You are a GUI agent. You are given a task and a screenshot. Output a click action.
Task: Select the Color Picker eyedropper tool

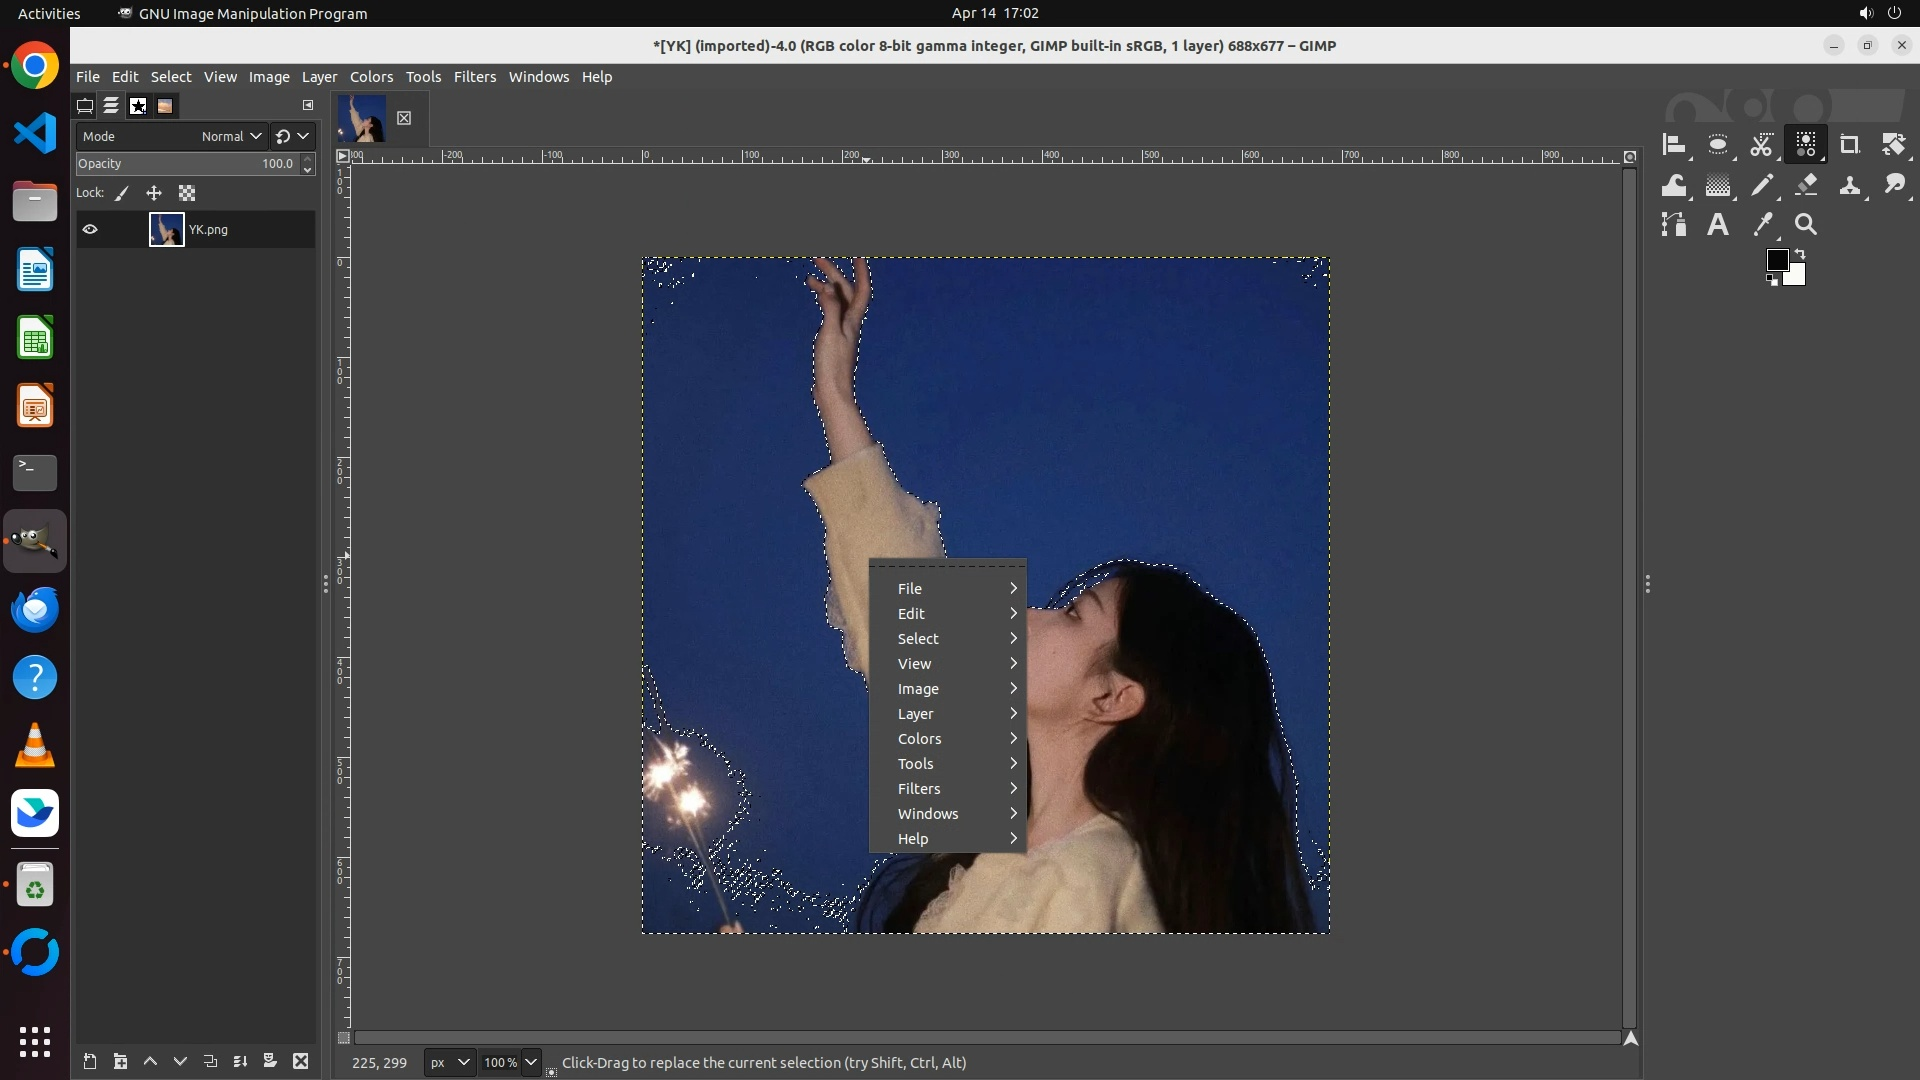click(1762, 225)
